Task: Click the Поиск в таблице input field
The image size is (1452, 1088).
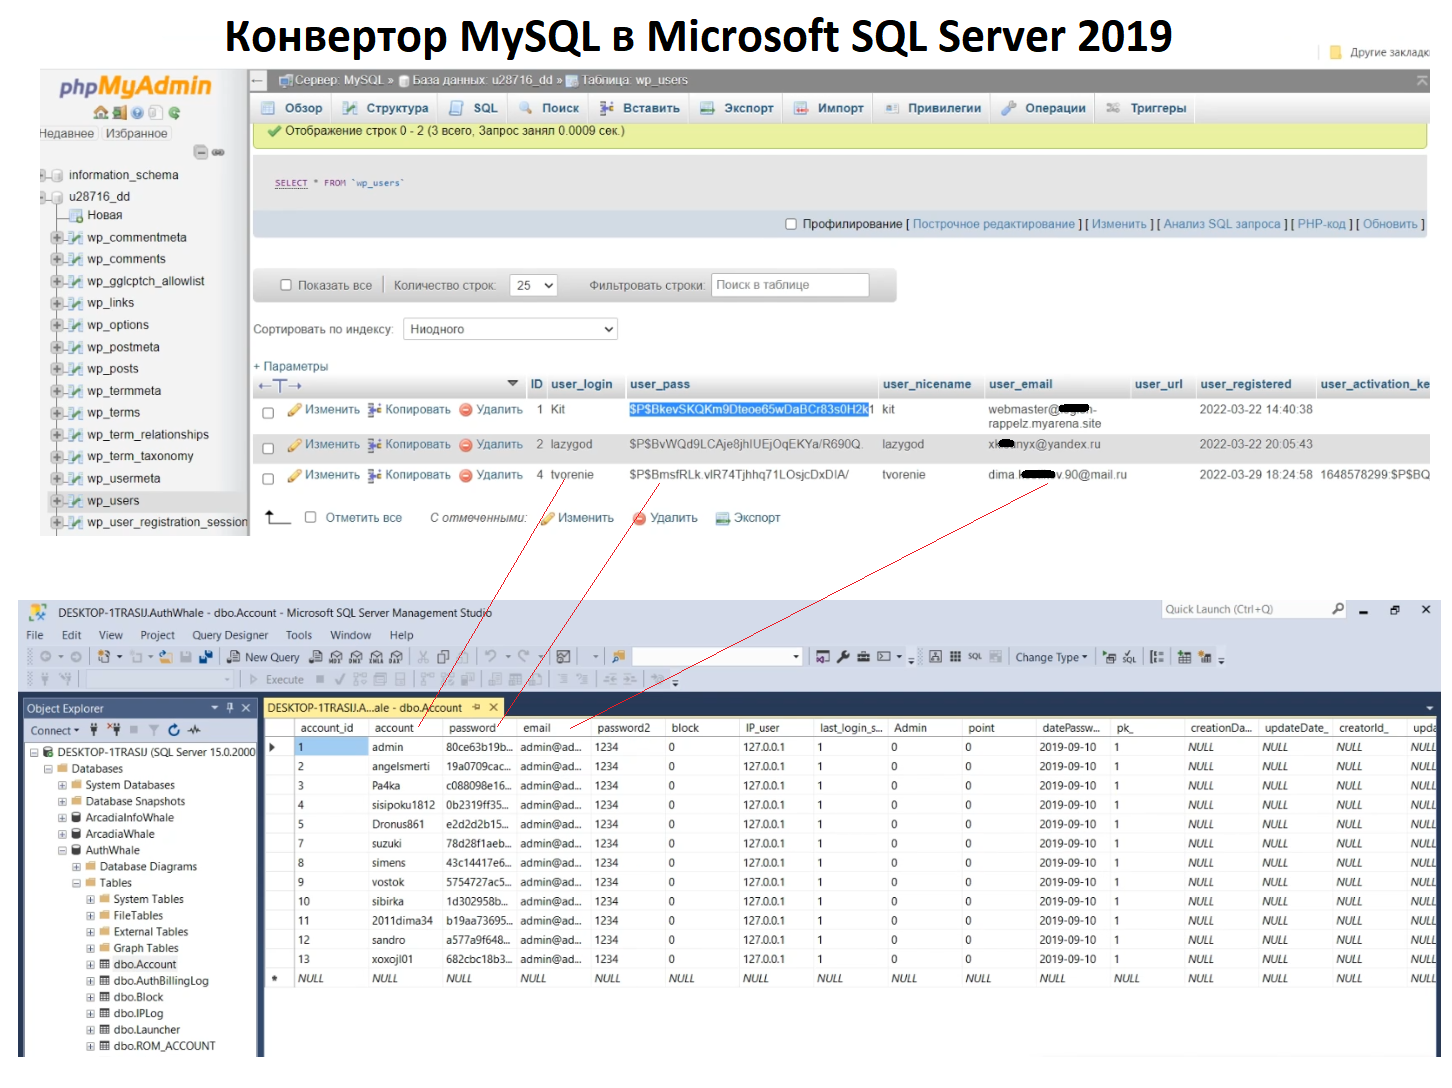Action: pos(789,284)
